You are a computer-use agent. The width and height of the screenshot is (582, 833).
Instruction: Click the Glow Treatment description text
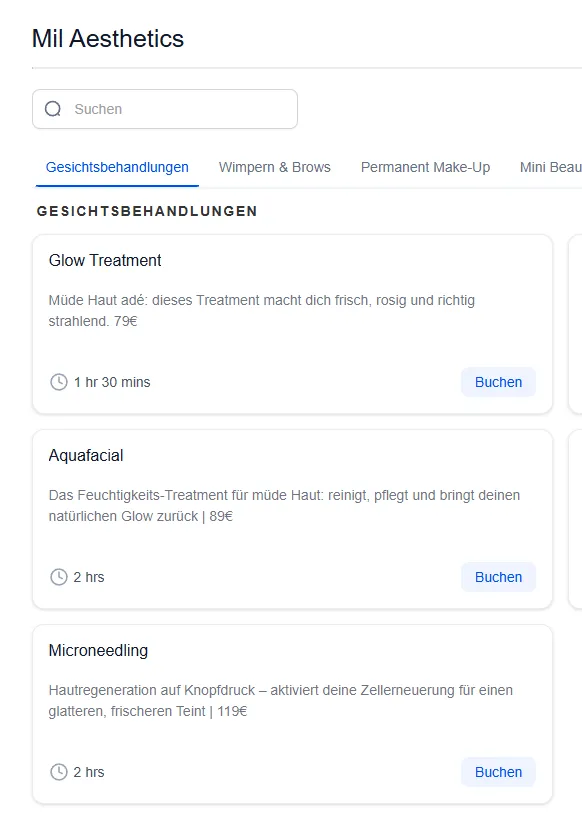[x=262, y=311]
